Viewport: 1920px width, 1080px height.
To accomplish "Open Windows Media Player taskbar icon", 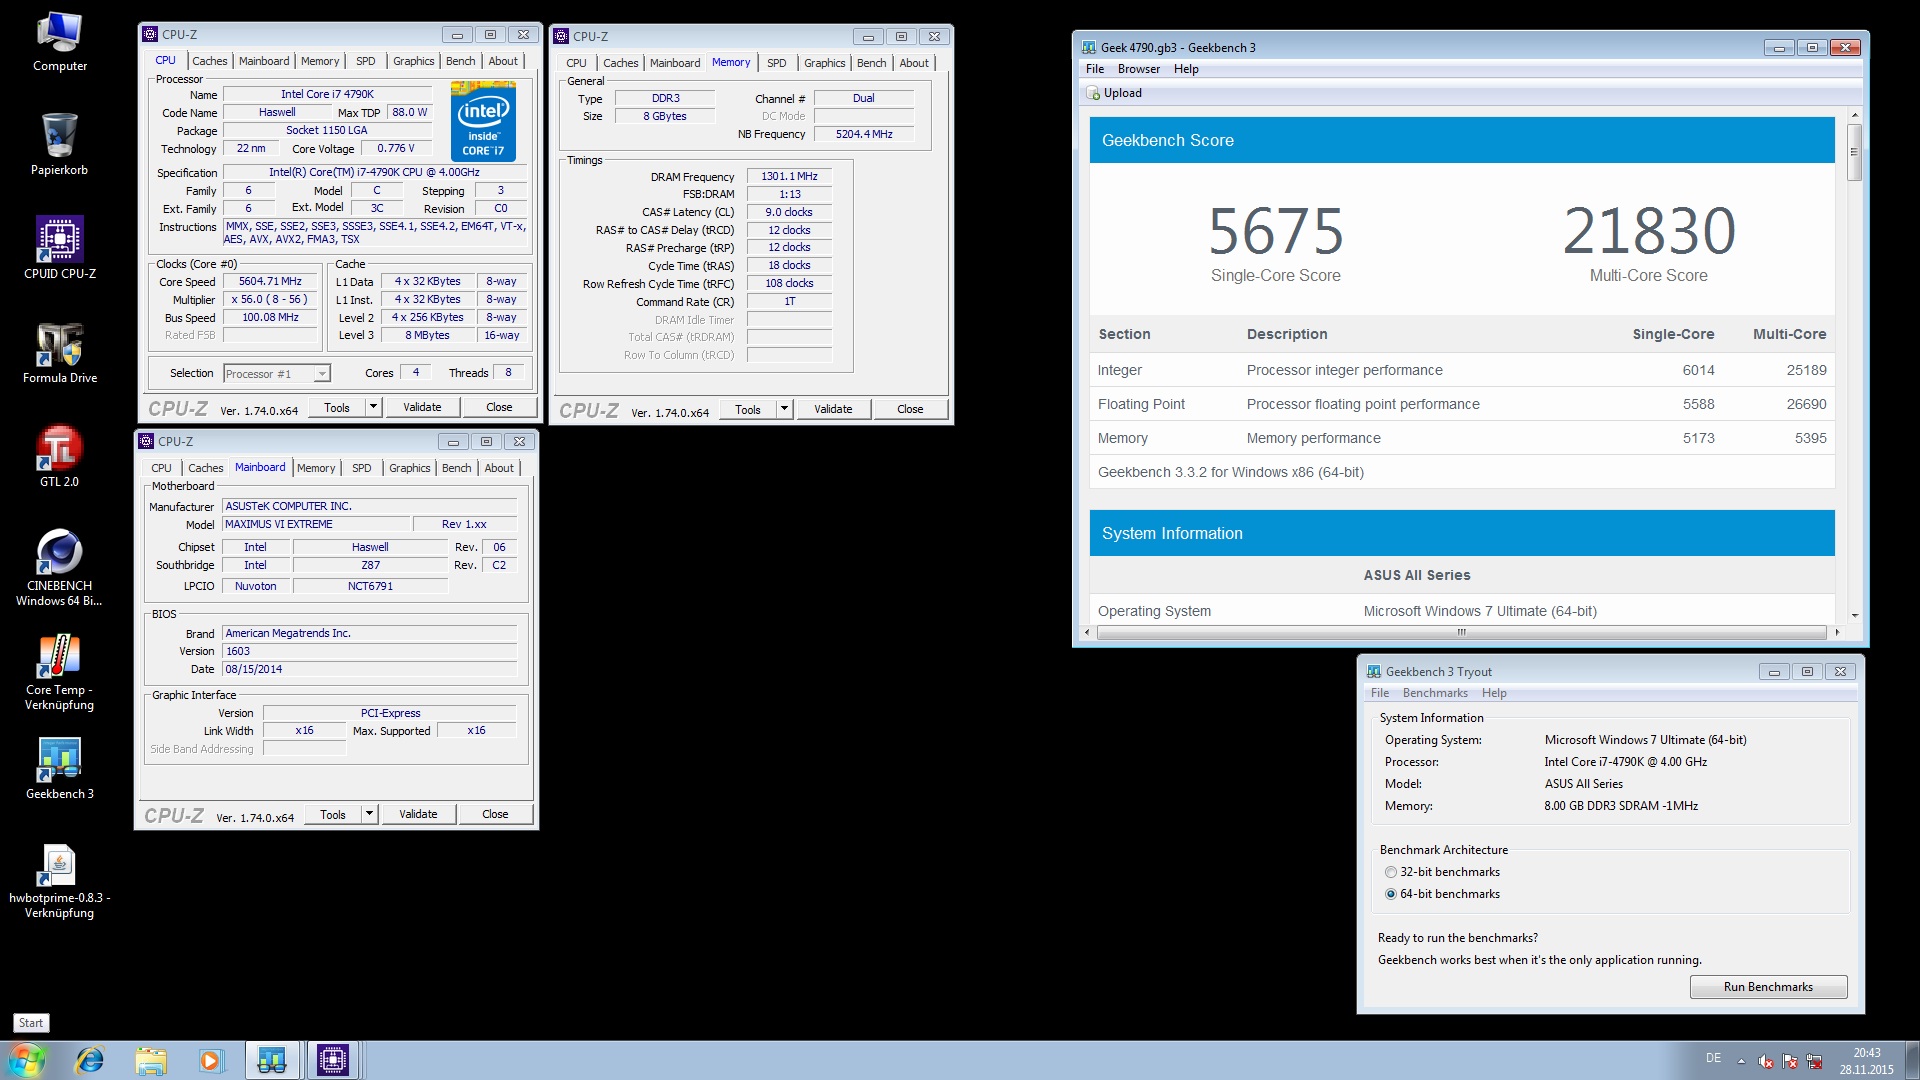I will pos(210,1060).
